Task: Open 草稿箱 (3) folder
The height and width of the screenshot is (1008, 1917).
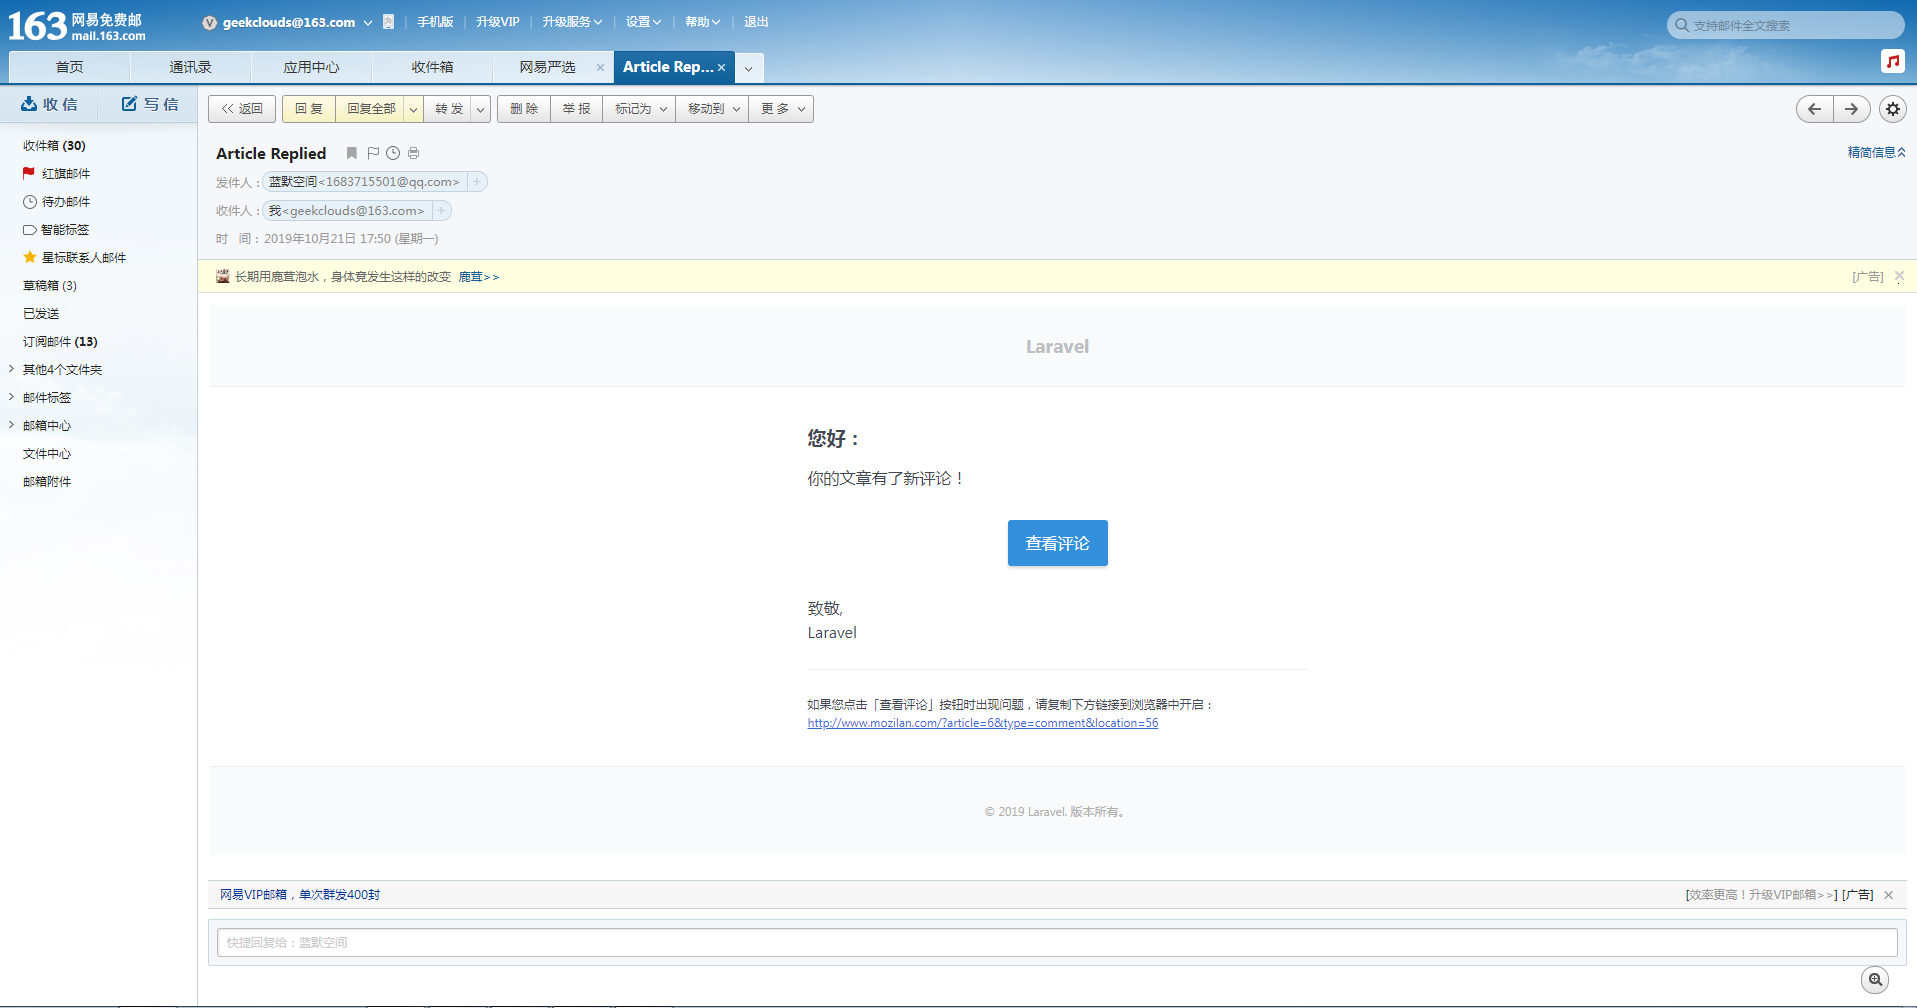Action: 50,286
